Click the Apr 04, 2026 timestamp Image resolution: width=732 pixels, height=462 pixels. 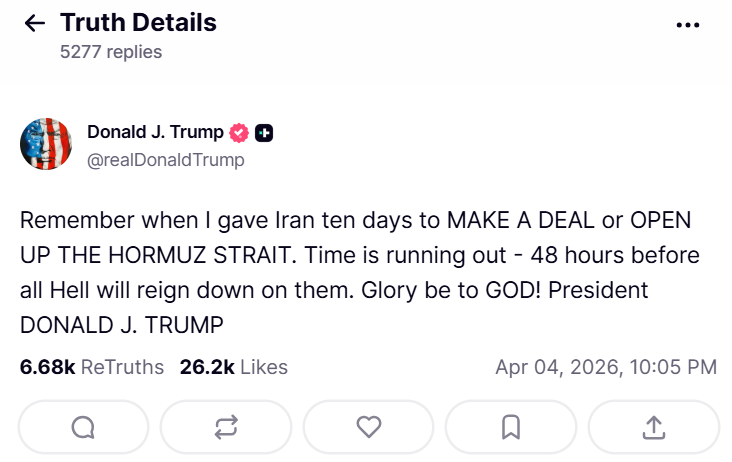pyautogui.click(x=606, y=367)
